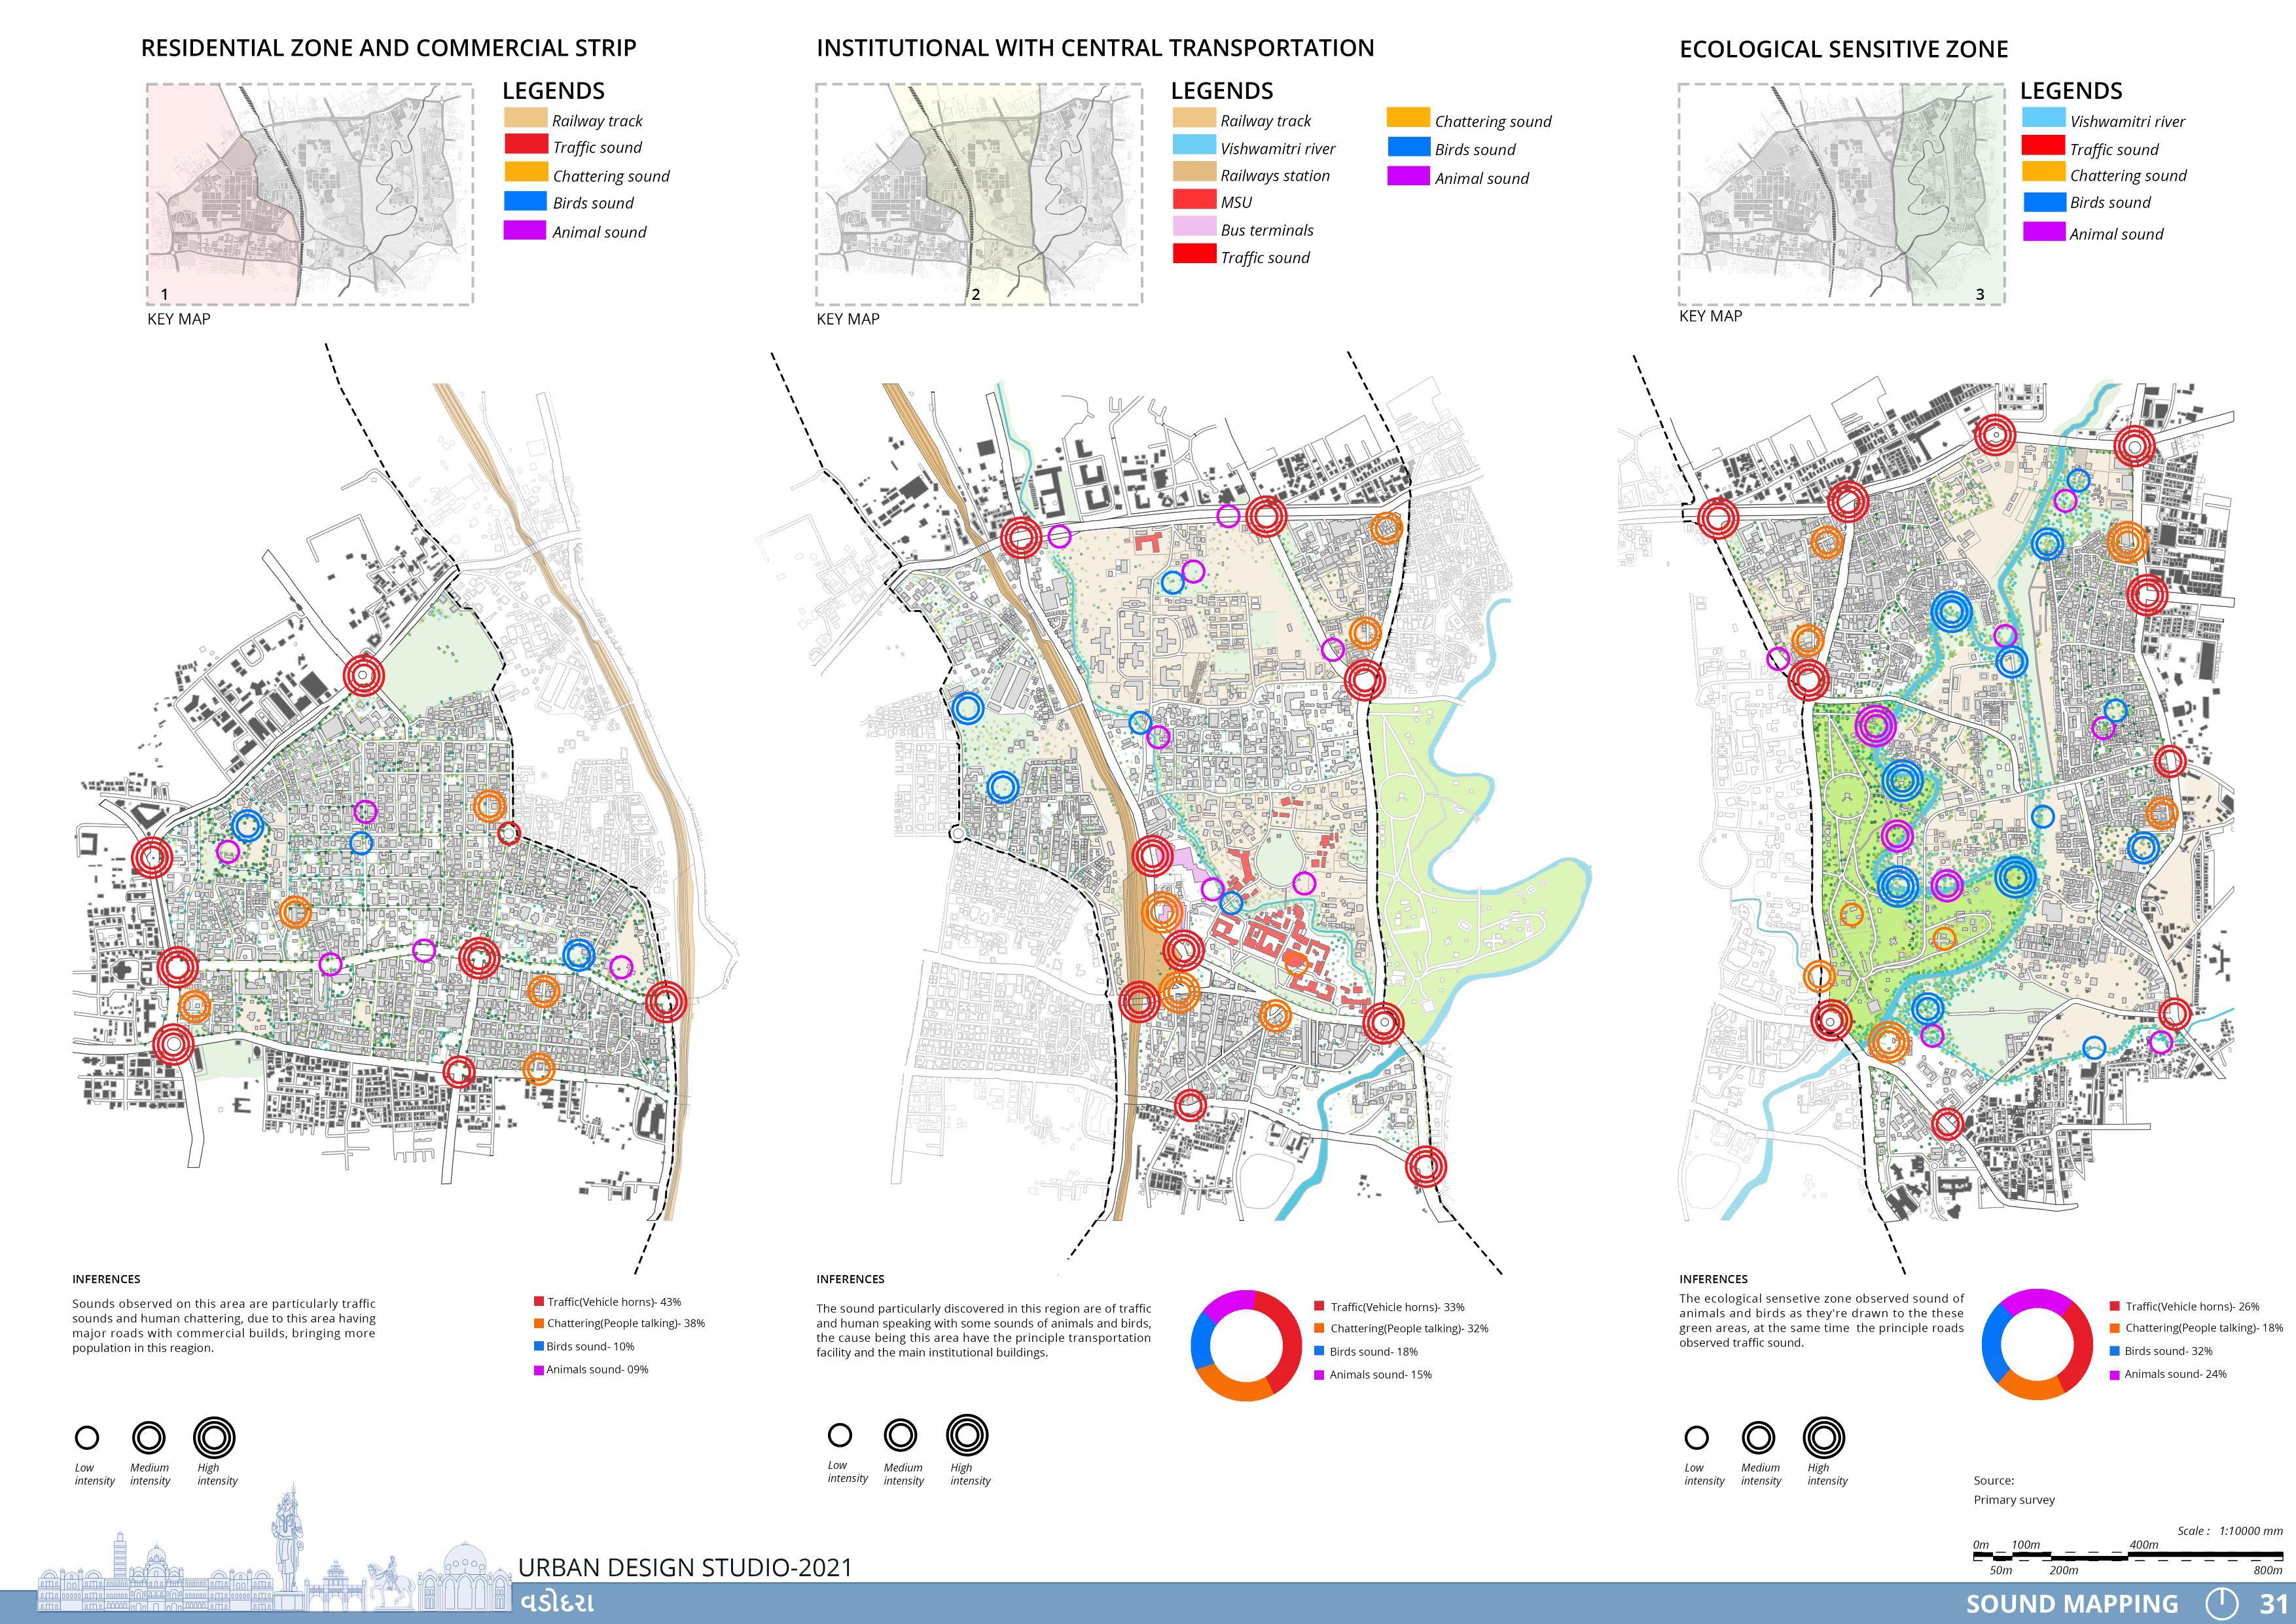The height and width of the screenshot is (1624, 2296).
Task: Open key map 3 thumbnail
Action: click(1841, 194)
